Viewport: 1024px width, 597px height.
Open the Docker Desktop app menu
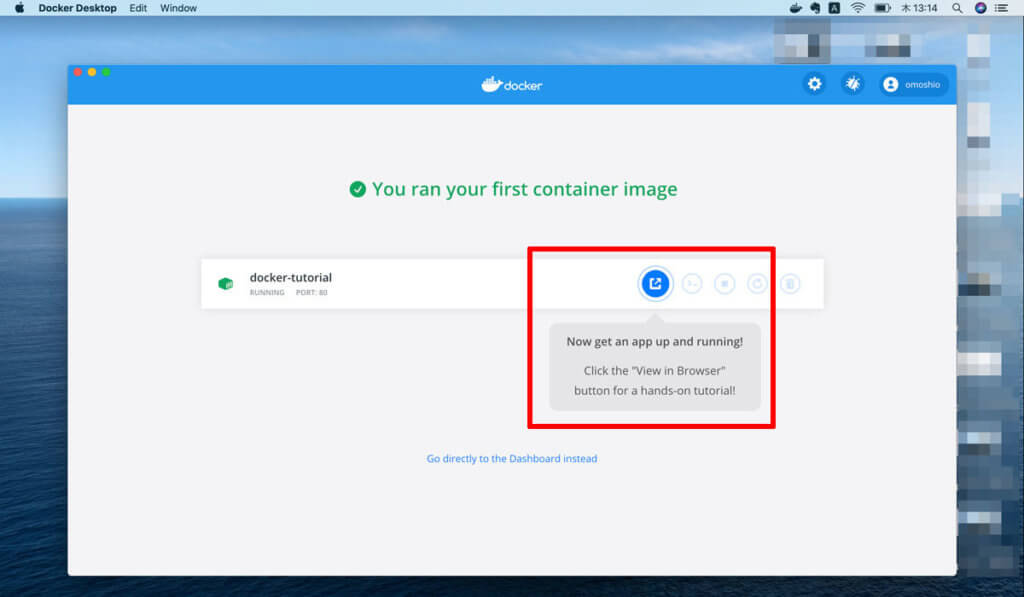(x=77, y=8)
